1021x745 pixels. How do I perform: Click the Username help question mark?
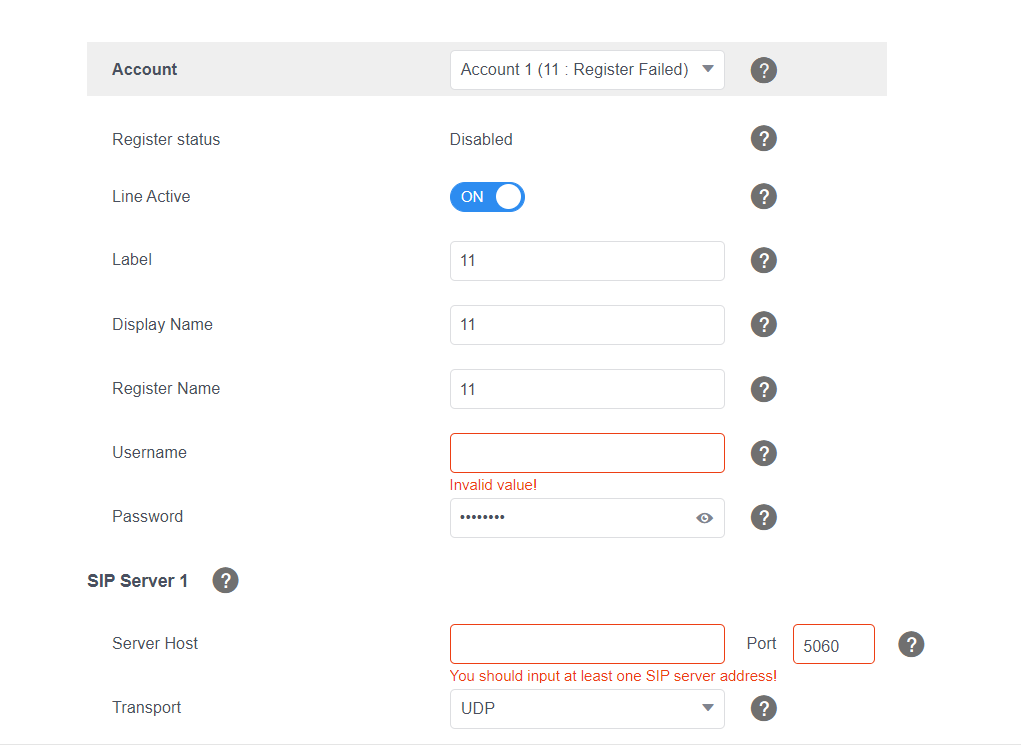pos(763,453)
